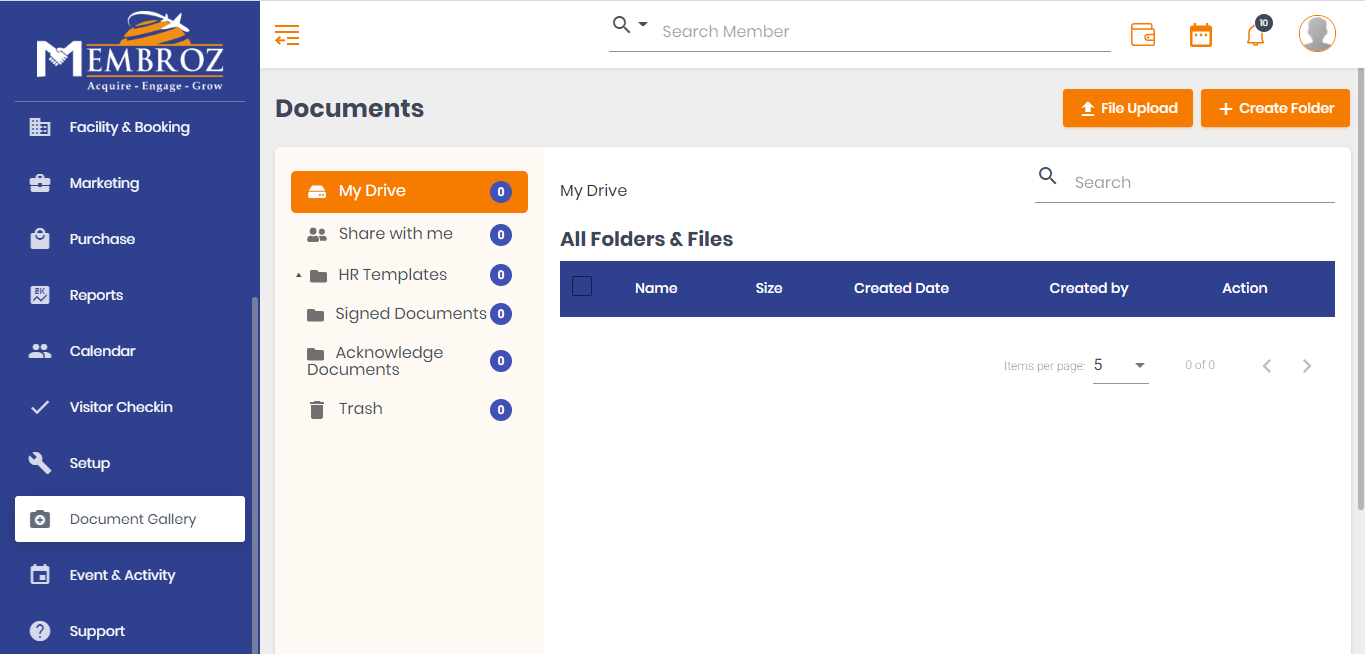Screen dimensions: 1365x654
Task: Click the File Upload button
Action: (1127, 108)
